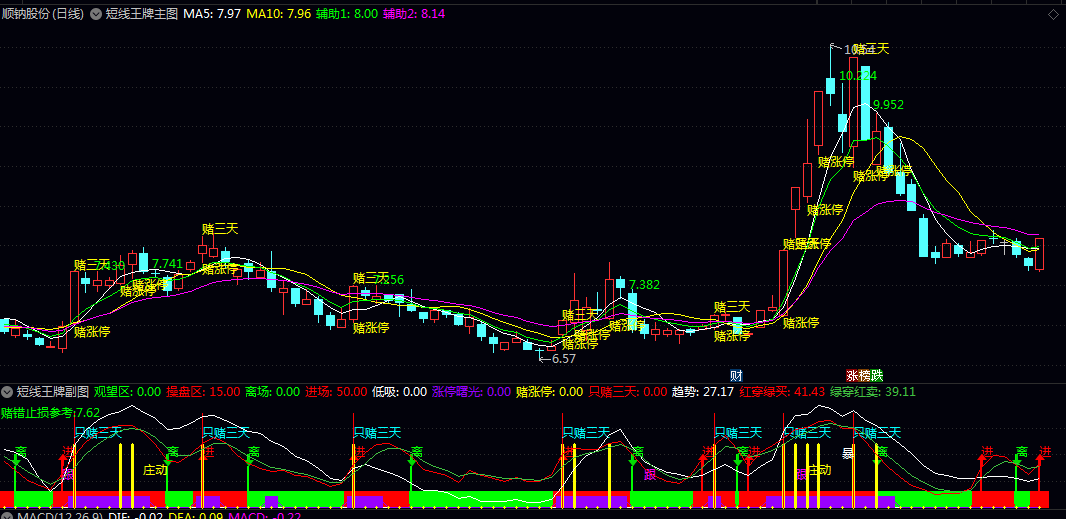Click the yellow MA10 indicator label
Image resolution: width=1066 pixels, height=519 pixels.
click(278, 14)
